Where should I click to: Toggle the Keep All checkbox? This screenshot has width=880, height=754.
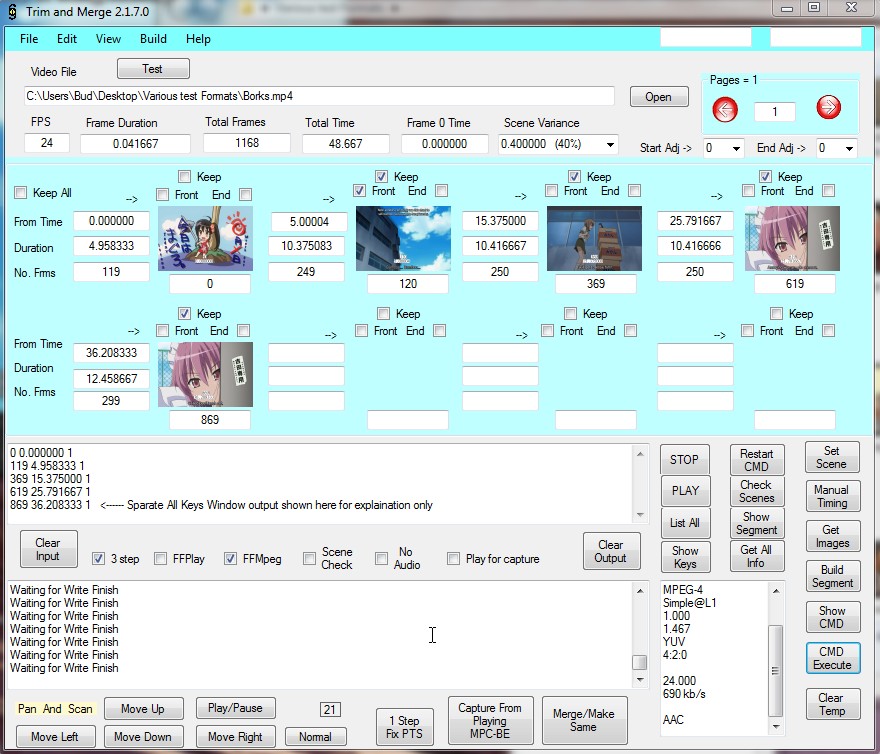tap(21, 193)
